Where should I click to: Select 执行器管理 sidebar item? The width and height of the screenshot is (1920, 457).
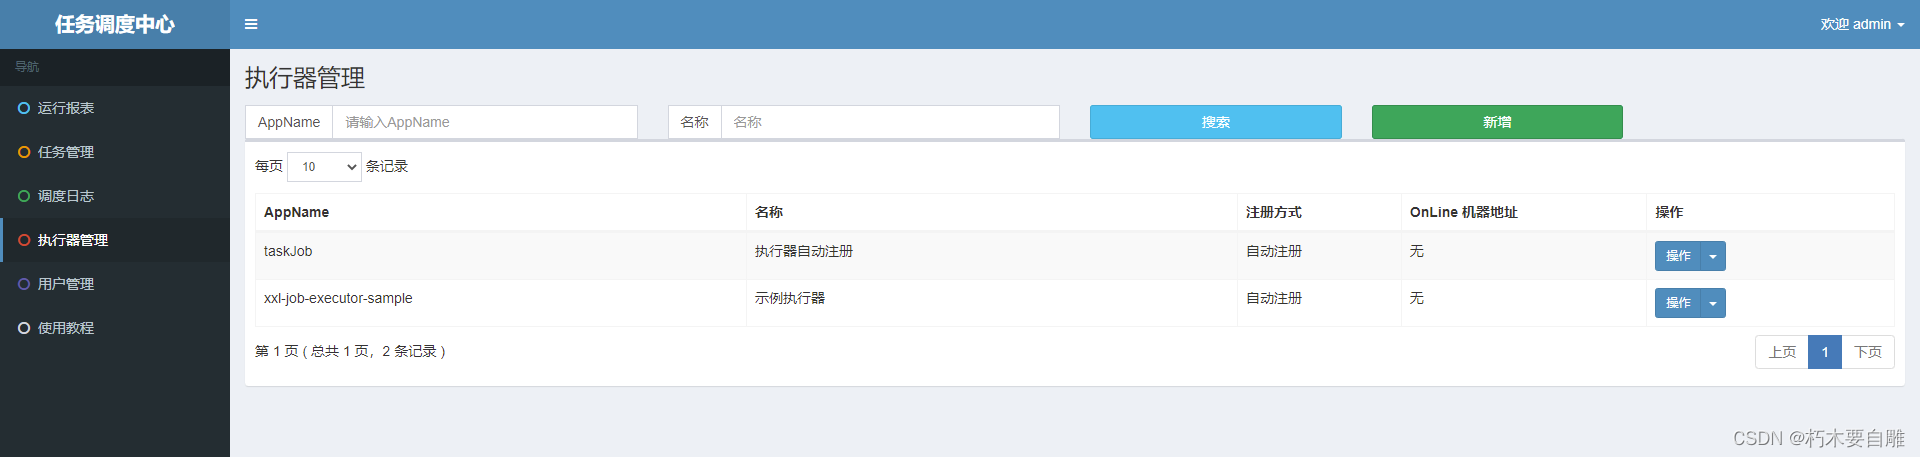(x=115, y=240)
